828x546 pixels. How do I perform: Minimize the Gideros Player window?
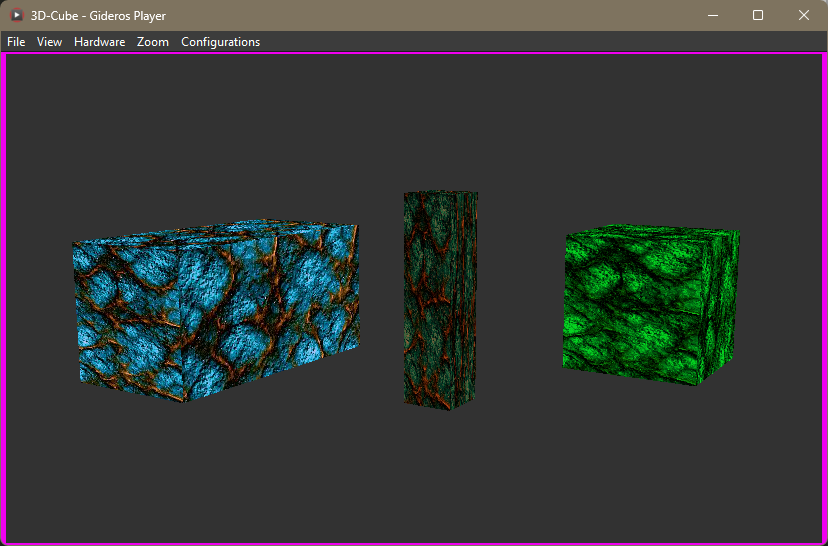coord(713,15)
